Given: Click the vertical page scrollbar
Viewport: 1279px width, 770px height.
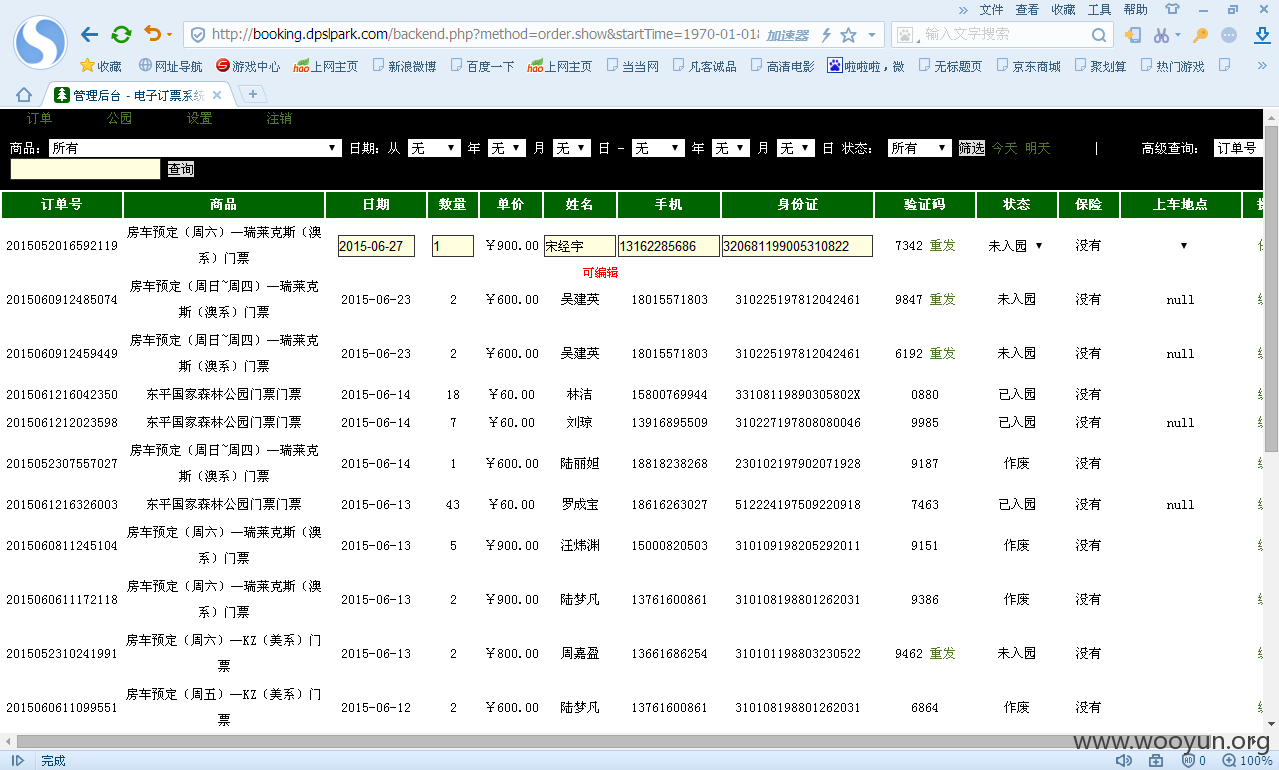Looking at the screenshot, I should pyautogui.click(x=1271, y=289).
